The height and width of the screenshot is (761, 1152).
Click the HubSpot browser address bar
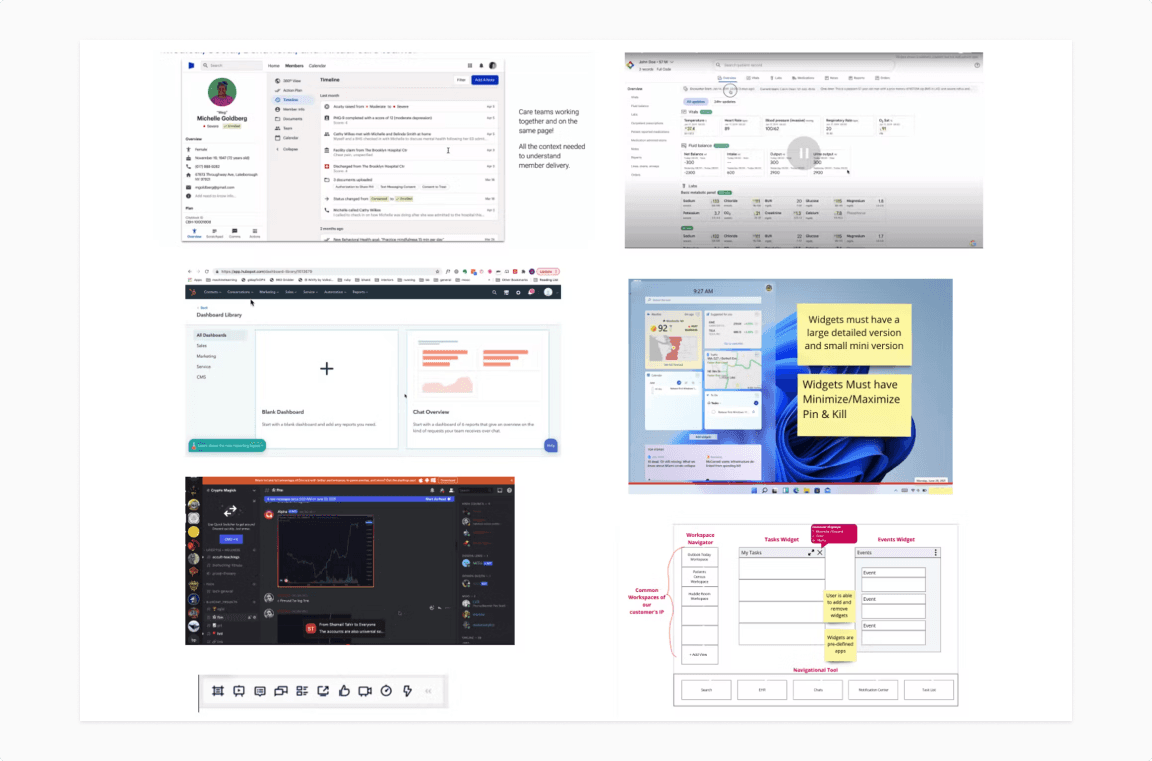pos(327,271)
